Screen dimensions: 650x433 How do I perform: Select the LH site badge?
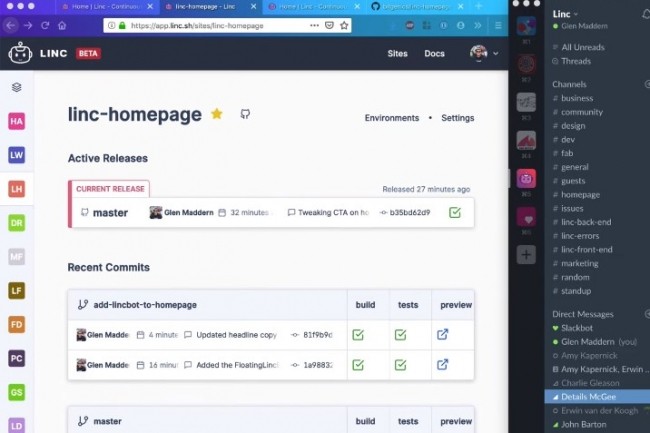(x=17, y=189)
